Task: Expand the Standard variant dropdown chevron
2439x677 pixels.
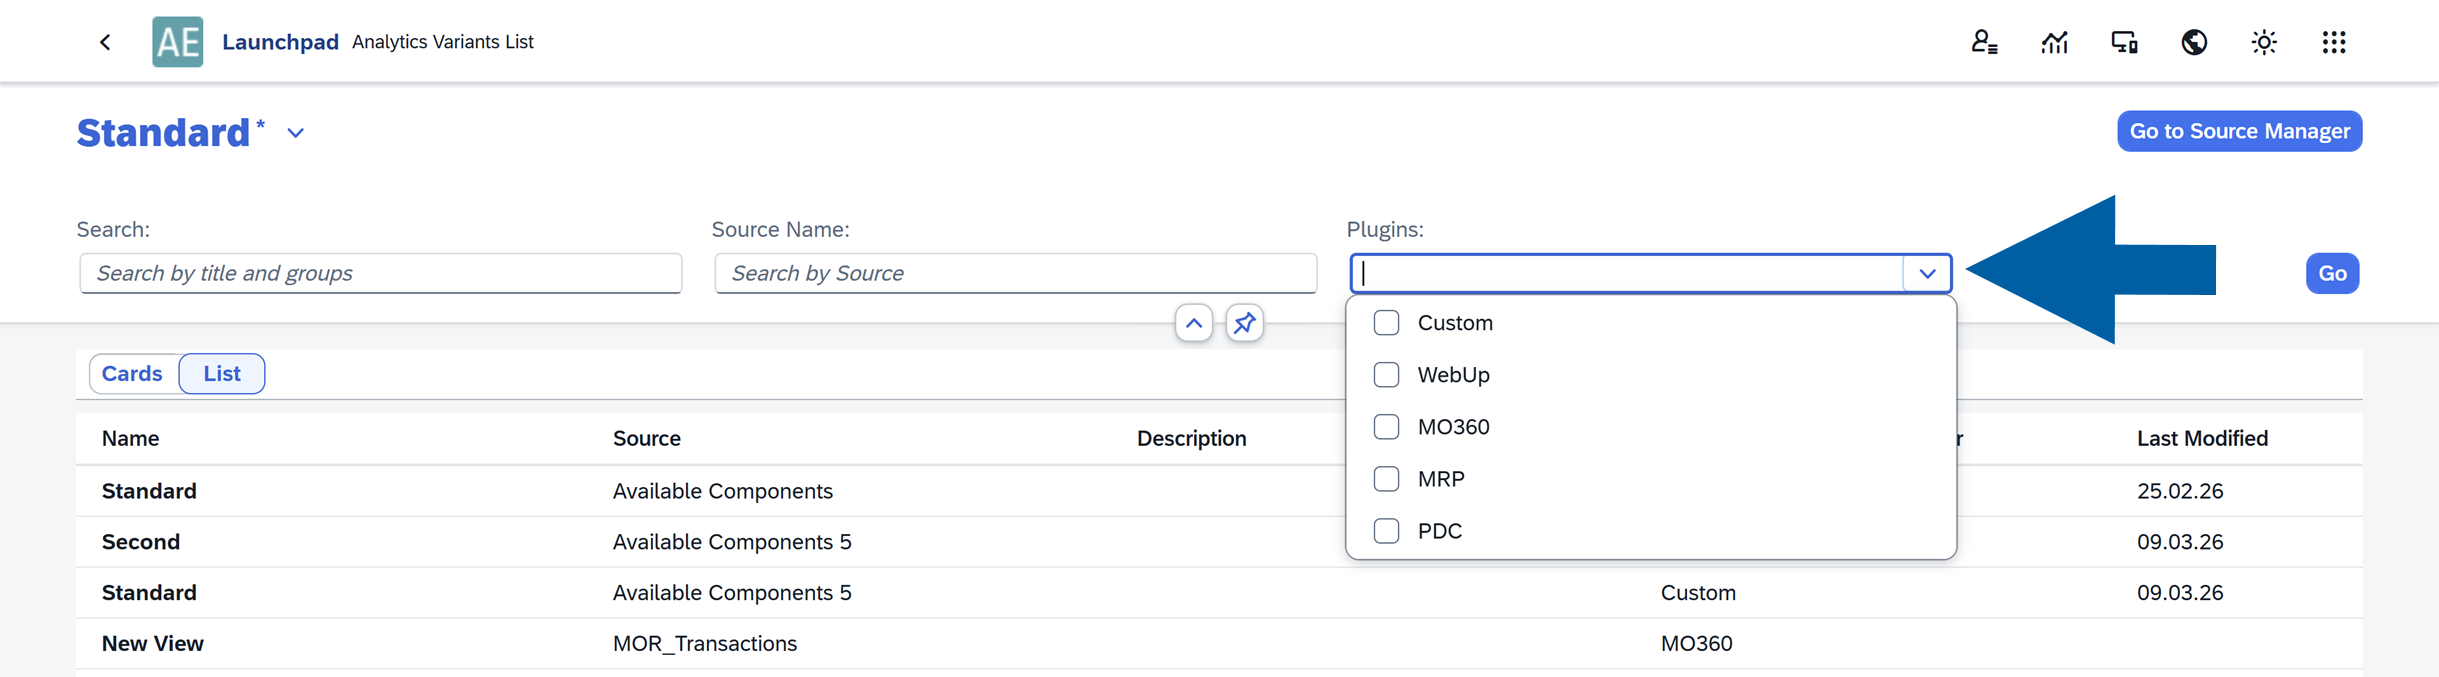Action: tap(295, 133)
